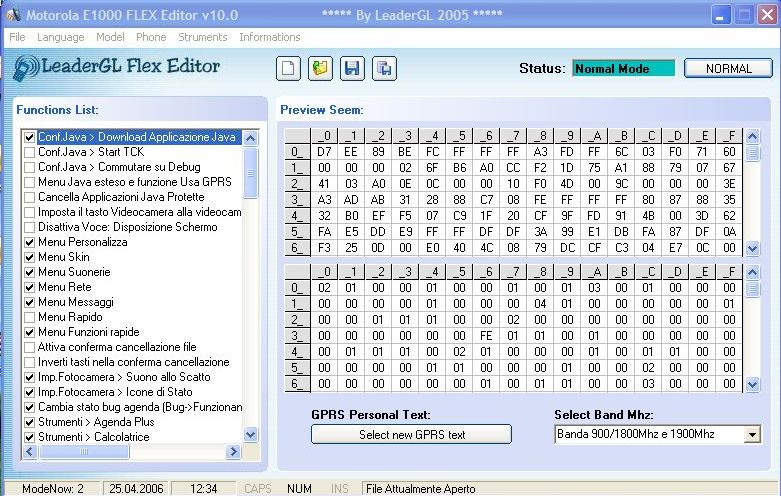Click the Functions List vertical scrollbar thumb

click(251, 173)
